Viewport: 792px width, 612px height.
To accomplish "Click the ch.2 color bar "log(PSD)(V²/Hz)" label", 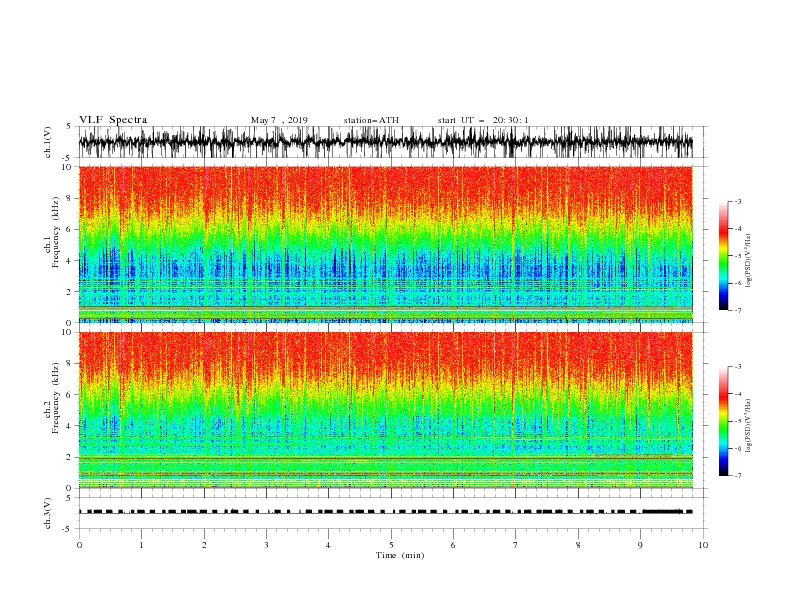I will (748, 425).
